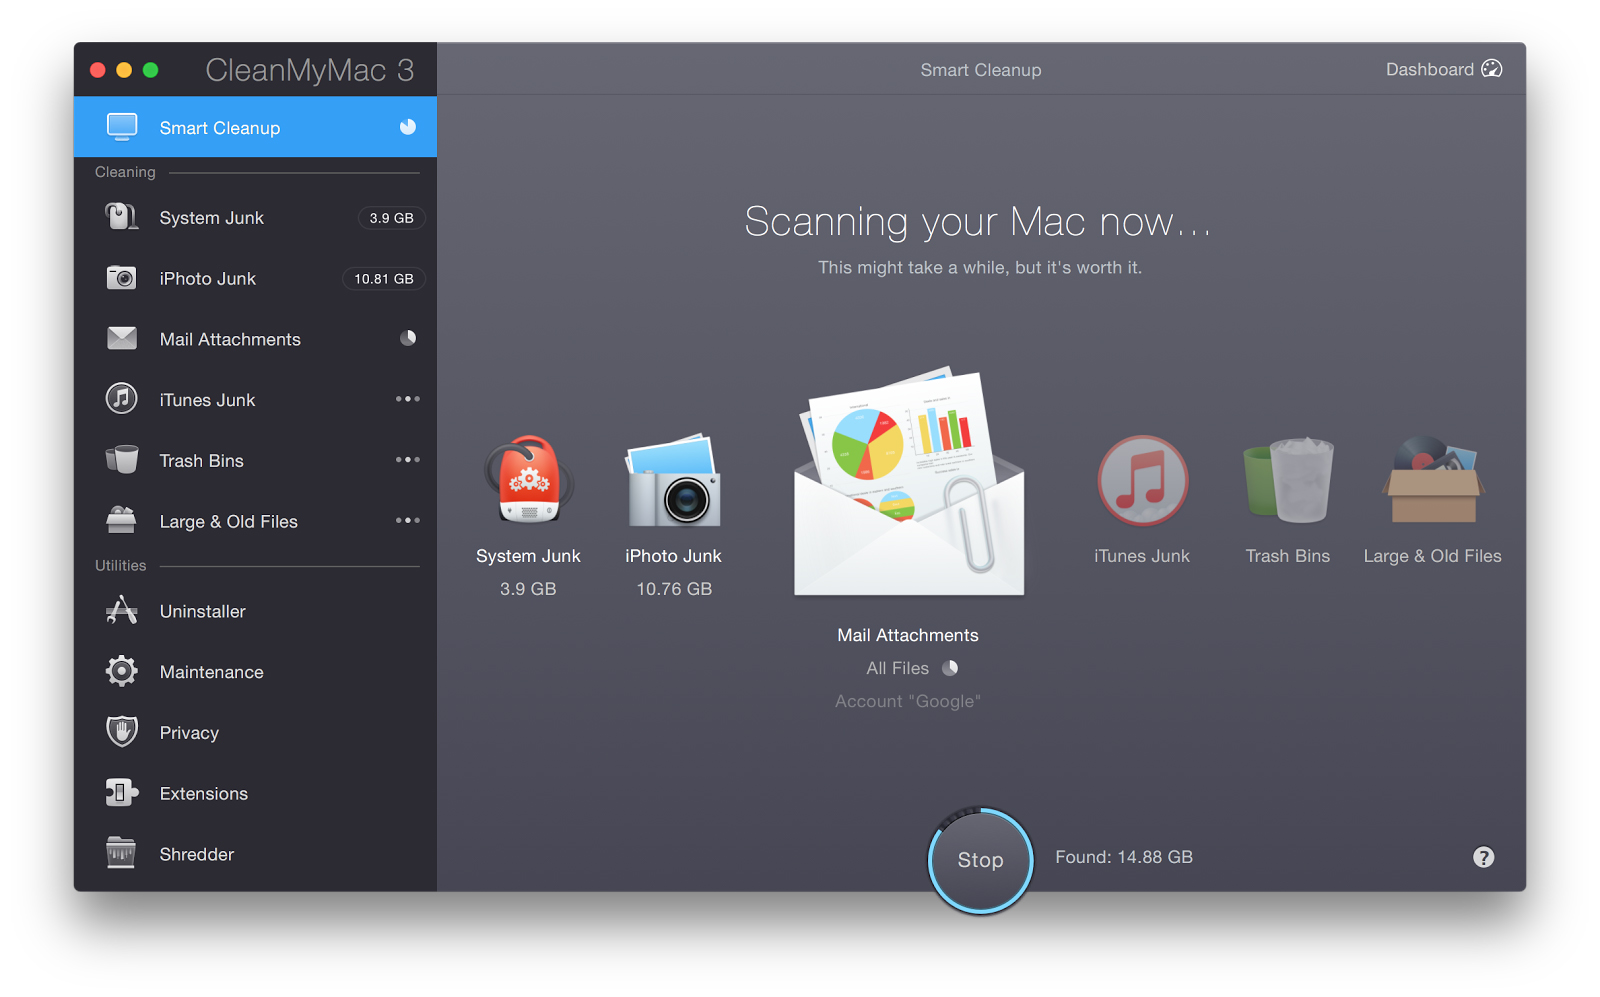Click the Extensions puzzle piece icon
This screenshot has width=1600, height=997.
pos(122,793)
